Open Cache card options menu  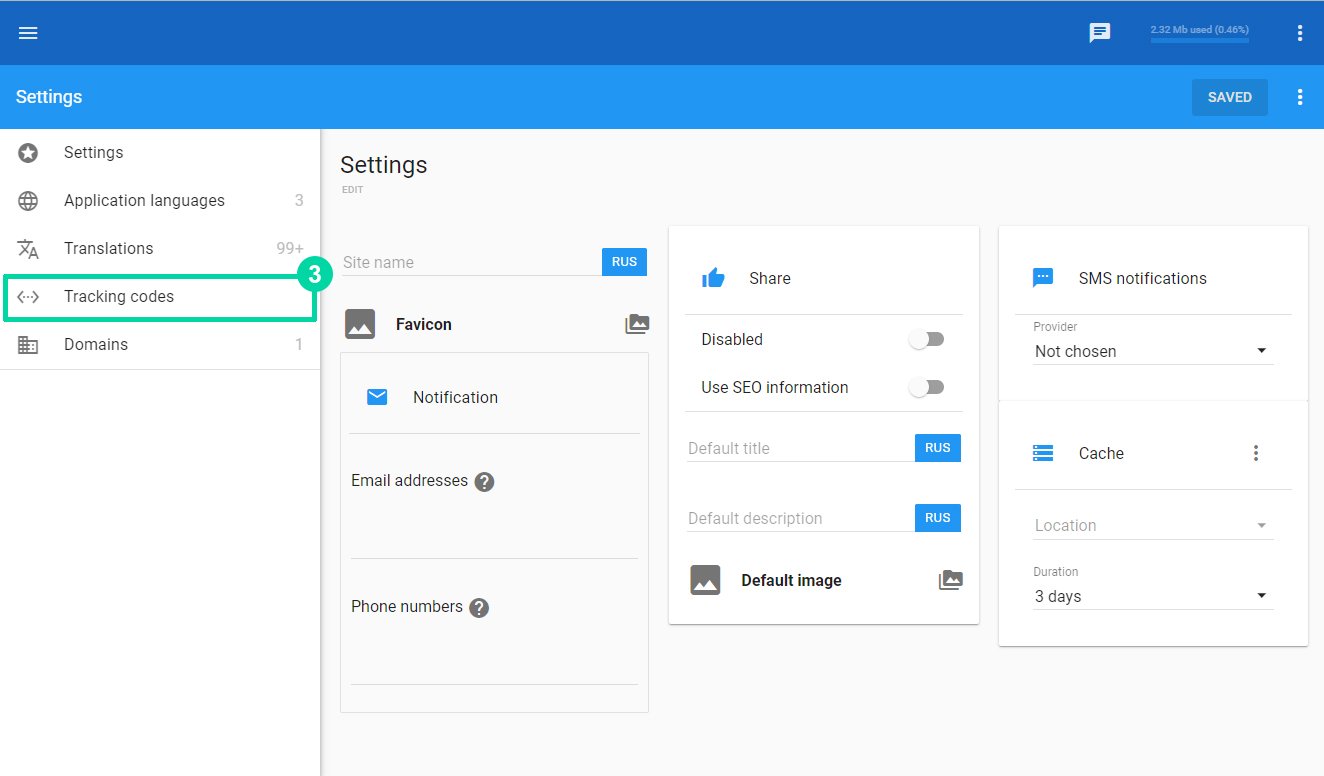[1256, 453]
